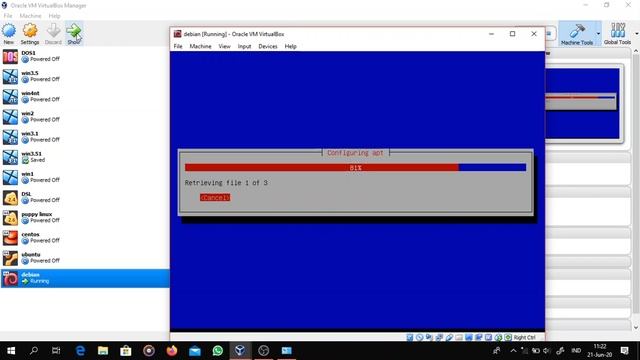Select the running debian virtual machine
Image resolution: width=640 pixels, height=360 pixels.
coord(85,278)
